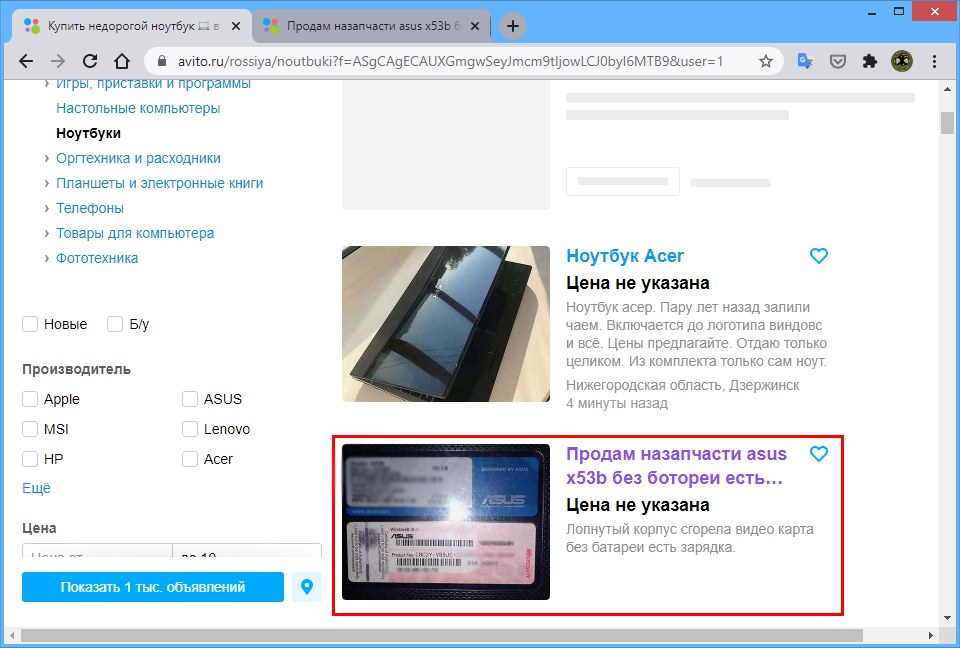Go to the browser home page icon
960x648 pixels.
pos(122,61)
